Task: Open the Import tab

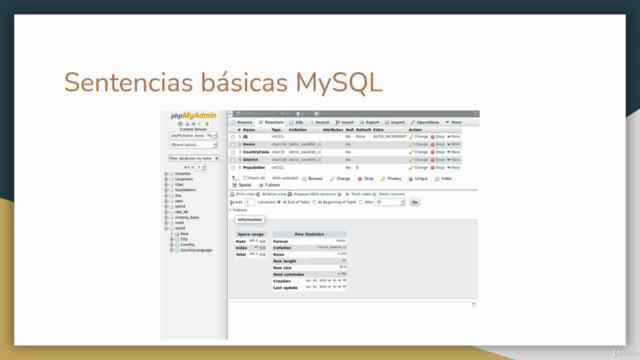Action: click(x=395, y=122)
